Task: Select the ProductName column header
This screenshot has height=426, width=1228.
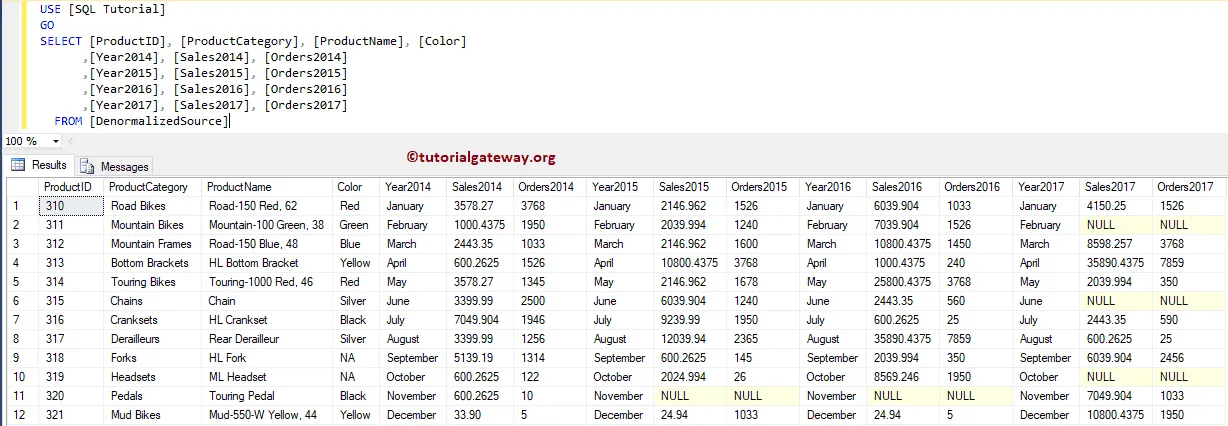Action: (267, 187)
